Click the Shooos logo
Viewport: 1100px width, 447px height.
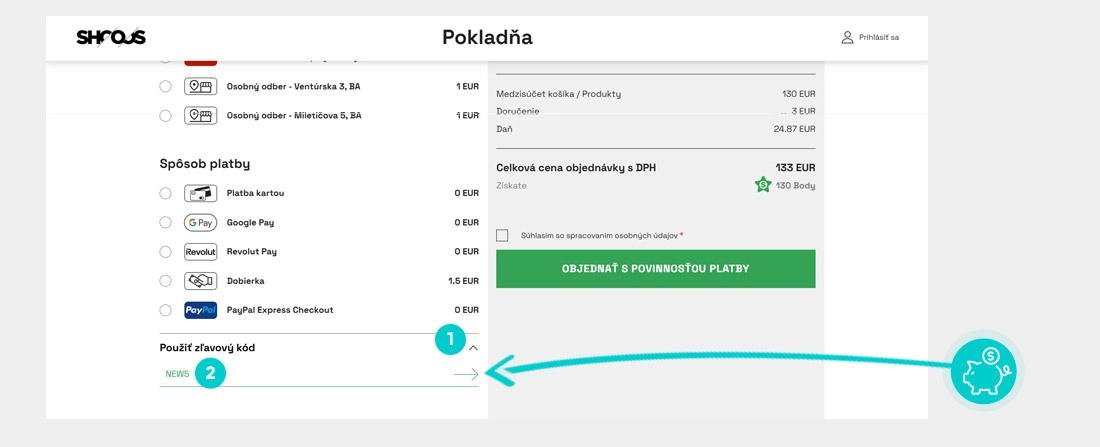(x=111, y=37)
